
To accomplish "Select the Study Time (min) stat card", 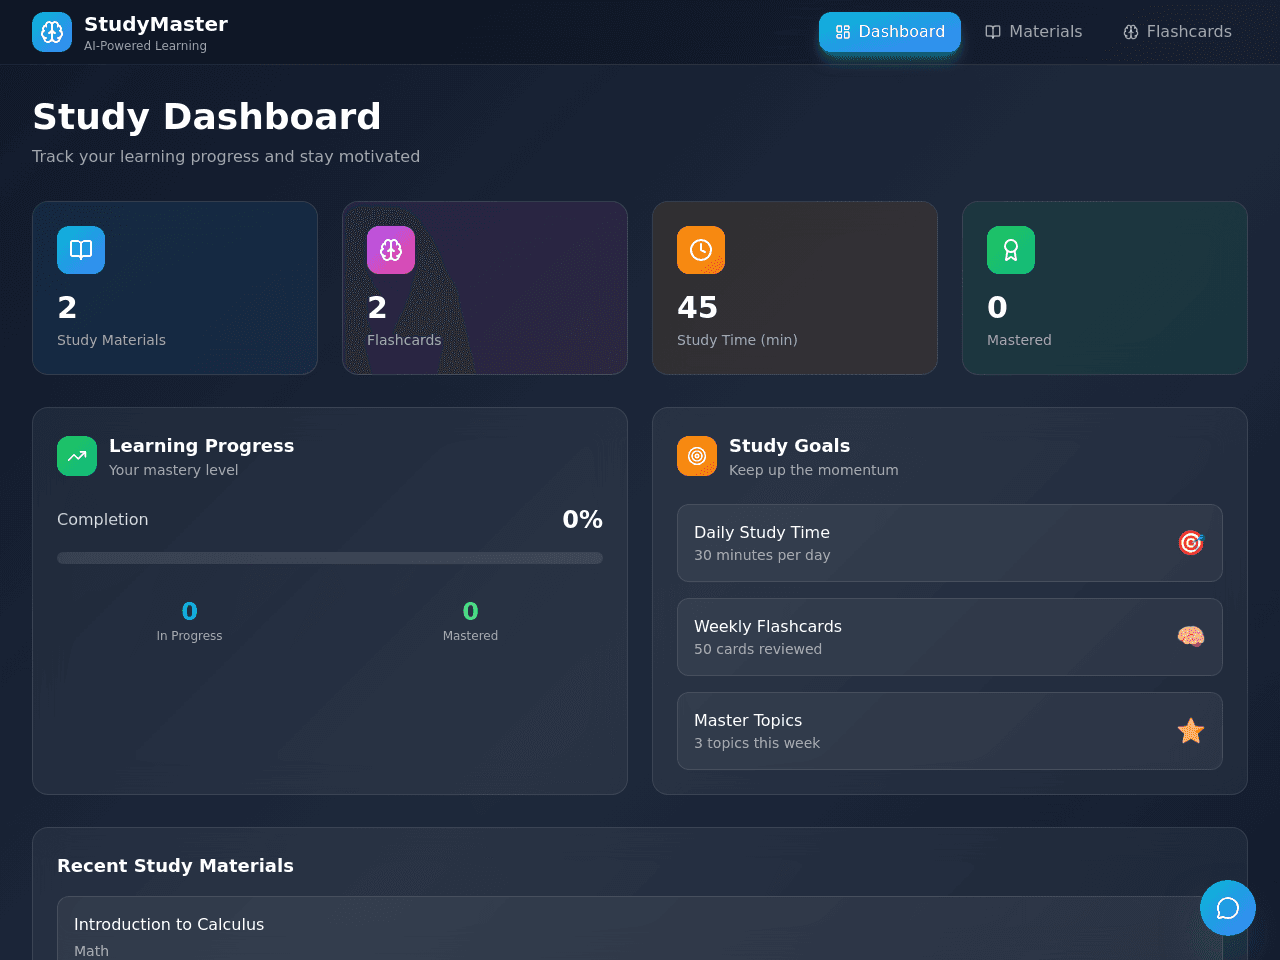I will click(795, 288).
